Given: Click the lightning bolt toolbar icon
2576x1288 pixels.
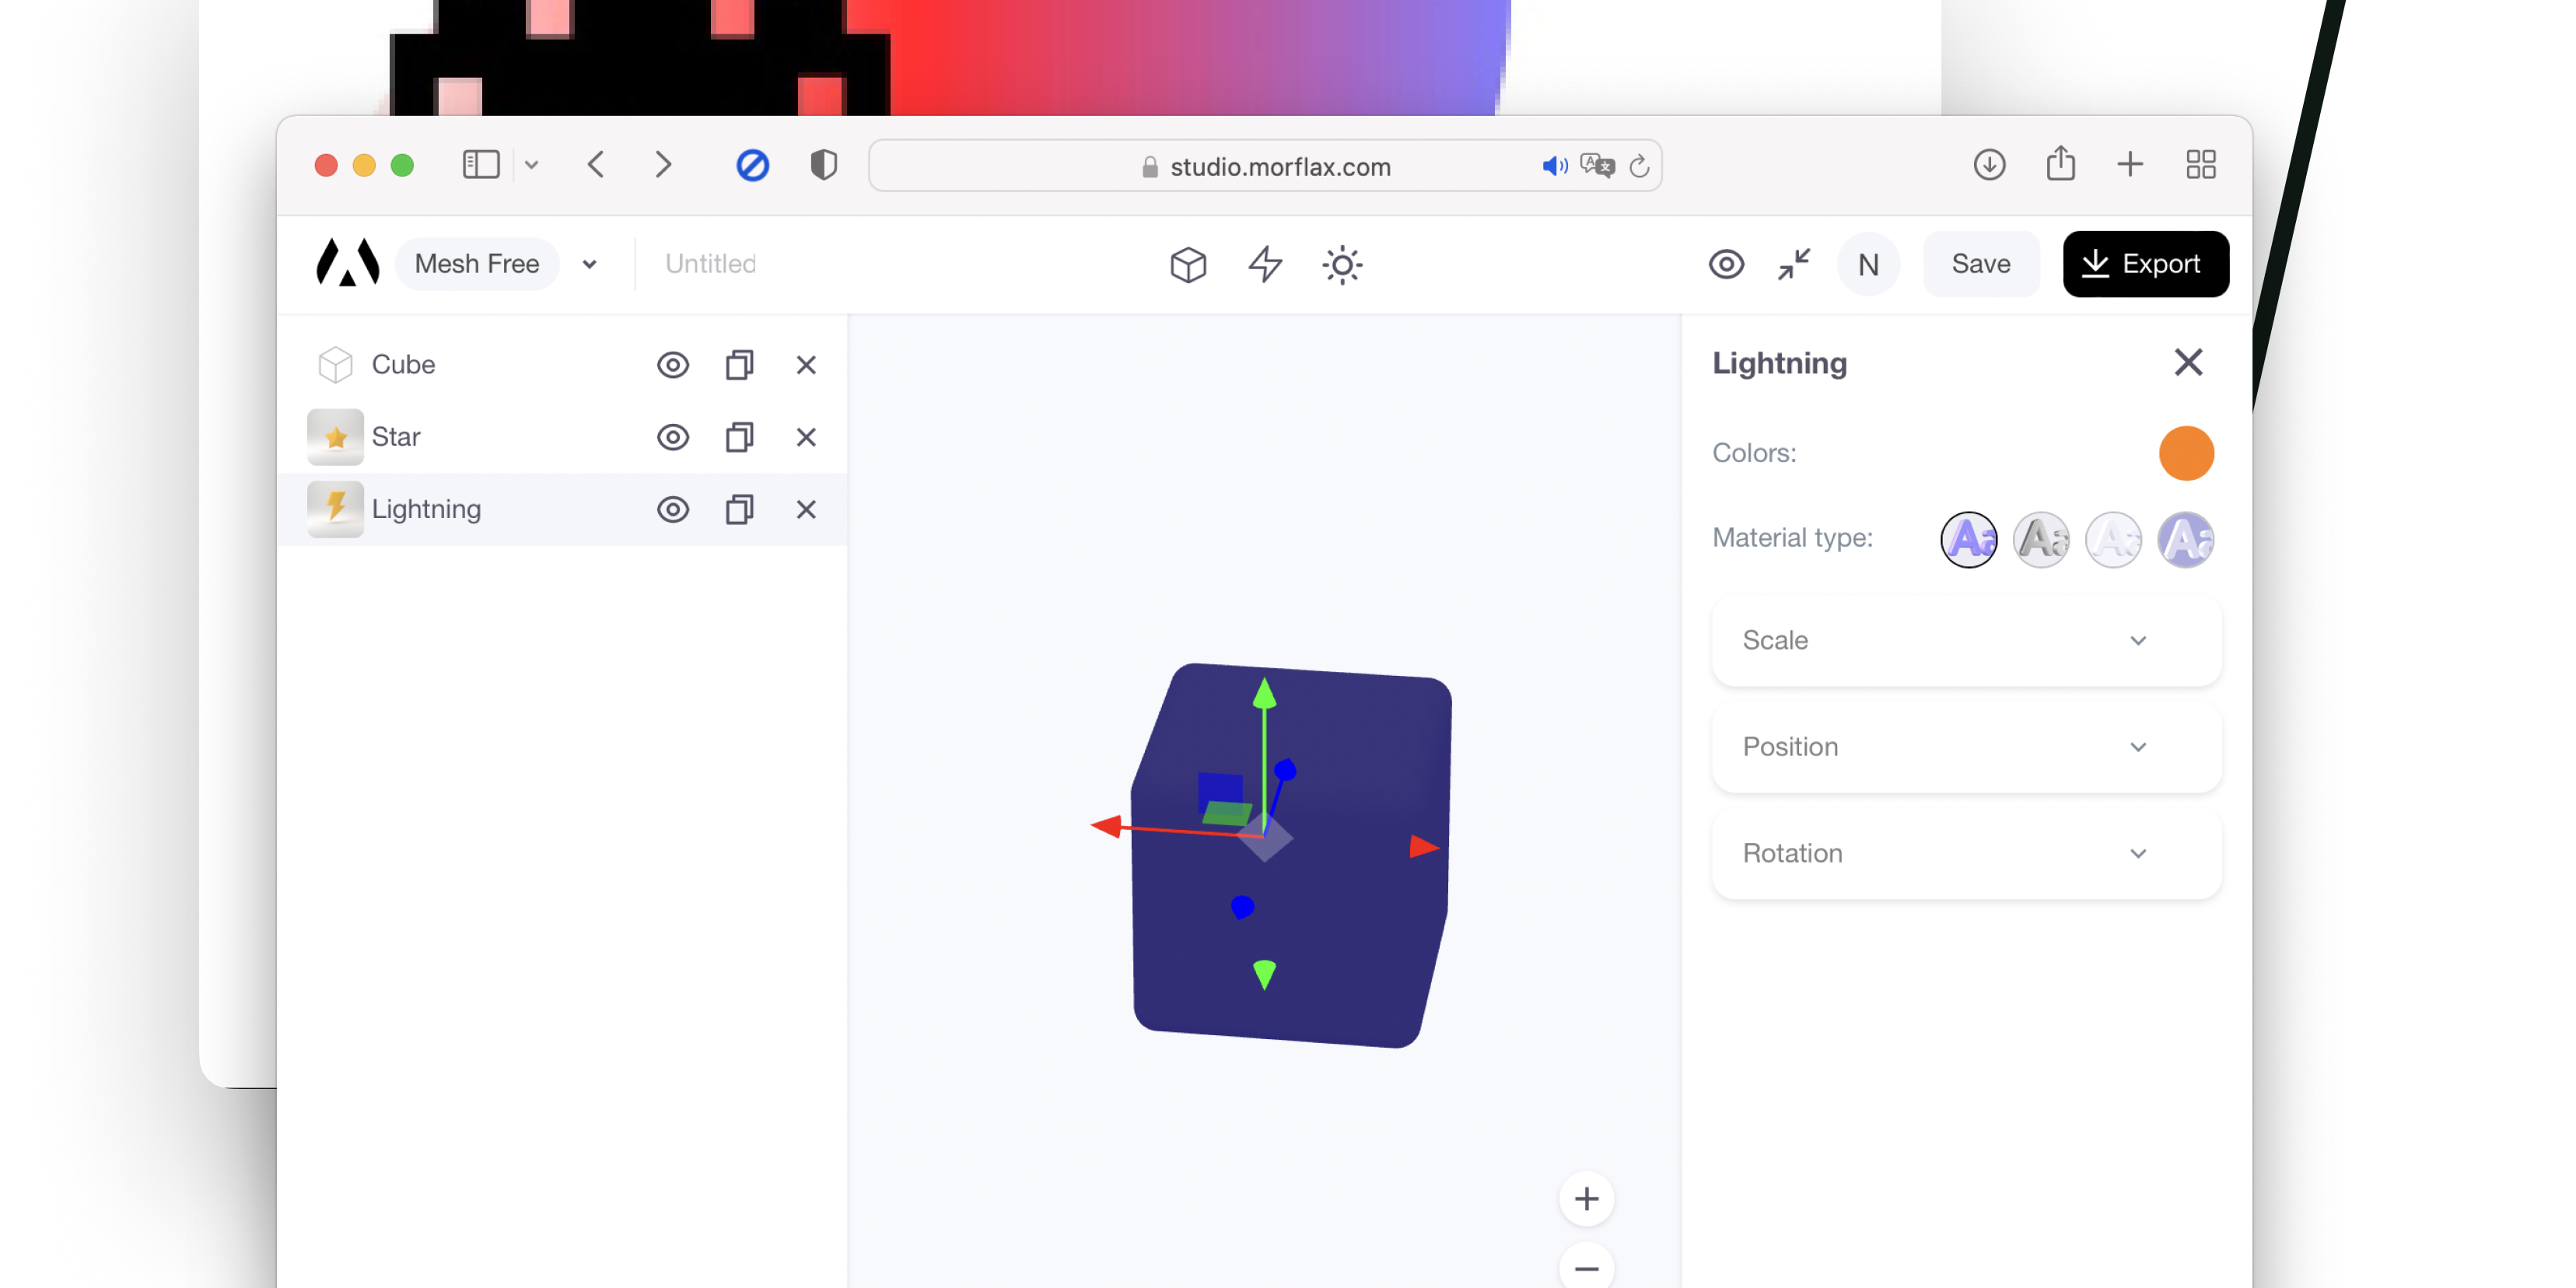Looking at the screenshot, I should (x=1265, y=264).
